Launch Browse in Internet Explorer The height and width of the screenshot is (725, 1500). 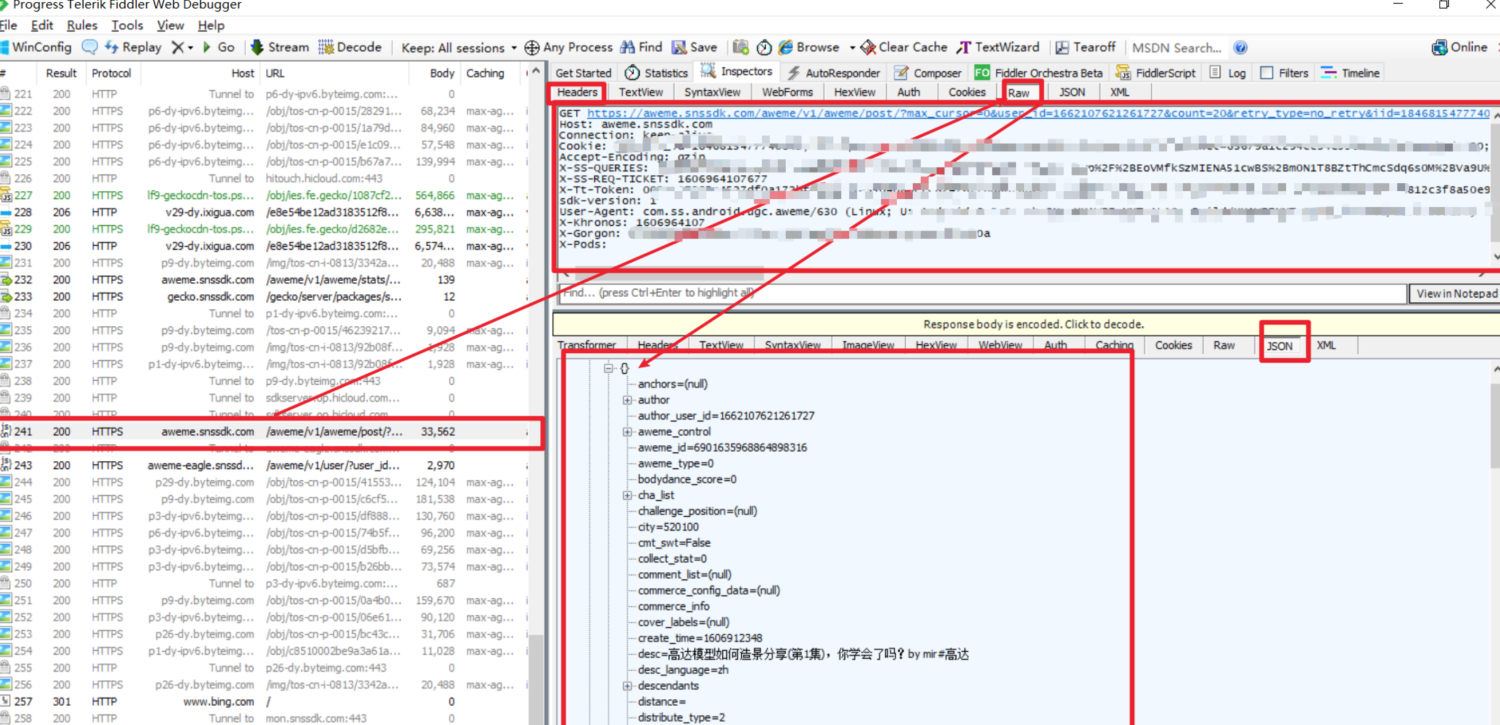[x=809, y=47]
